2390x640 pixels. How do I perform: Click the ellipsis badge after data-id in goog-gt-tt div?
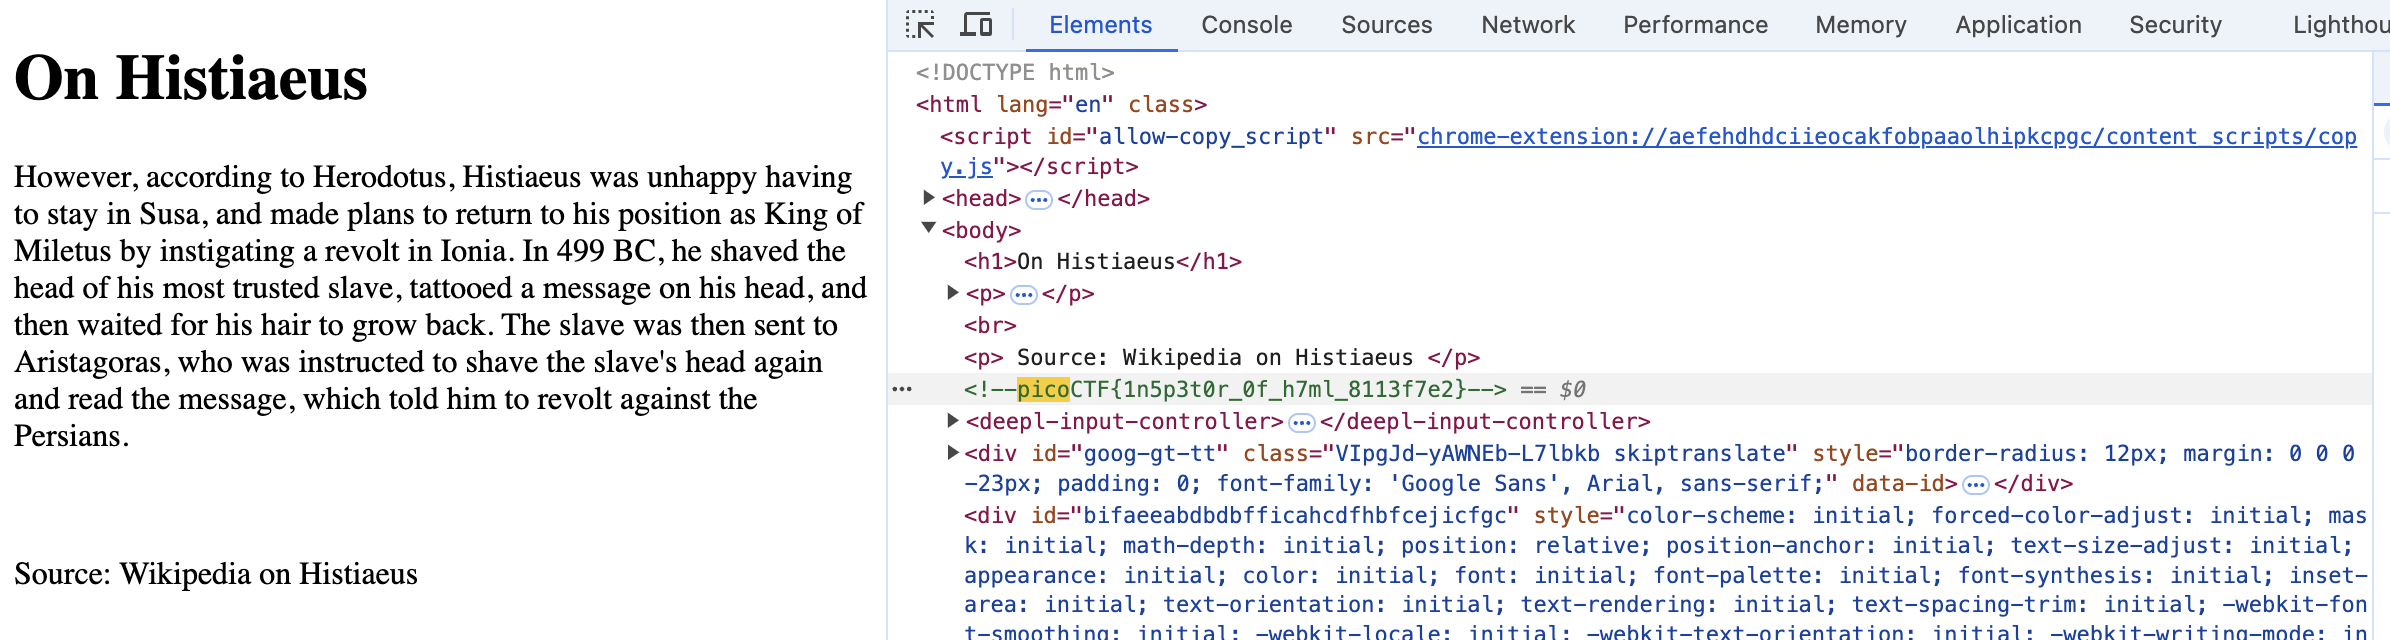1975,485
